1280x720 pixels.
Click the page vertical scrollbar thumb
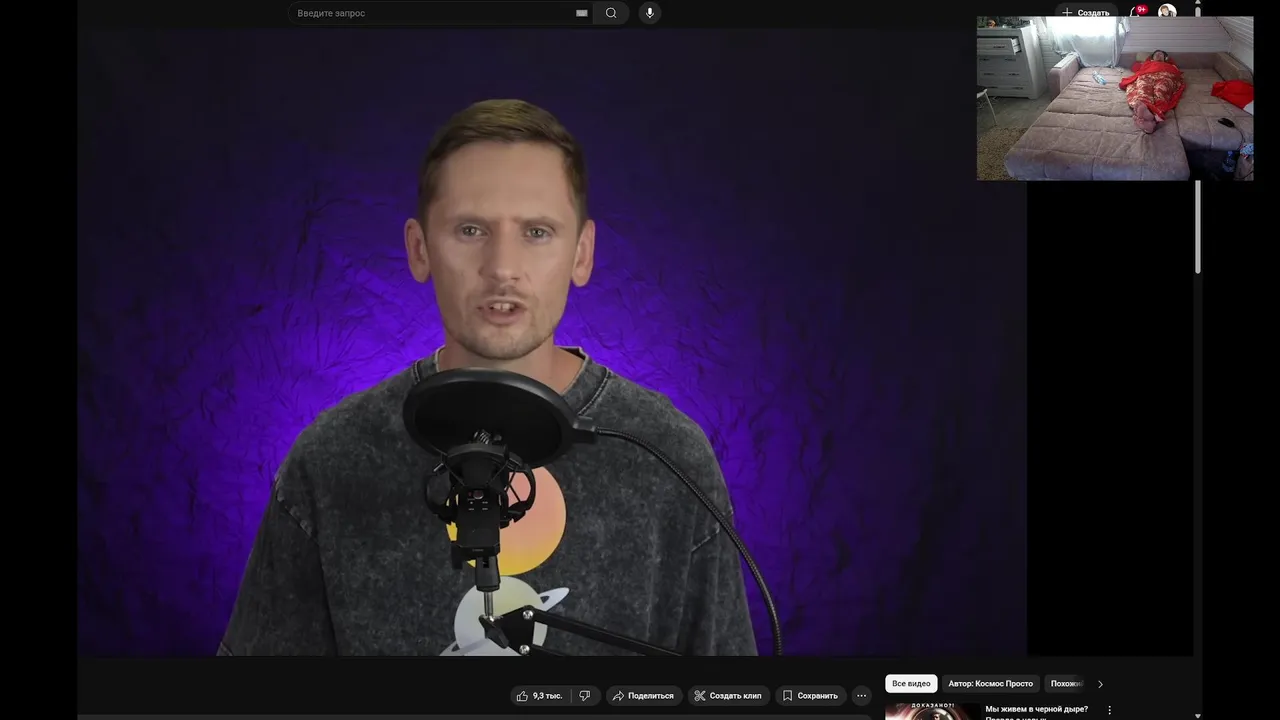click(1198, 225)
